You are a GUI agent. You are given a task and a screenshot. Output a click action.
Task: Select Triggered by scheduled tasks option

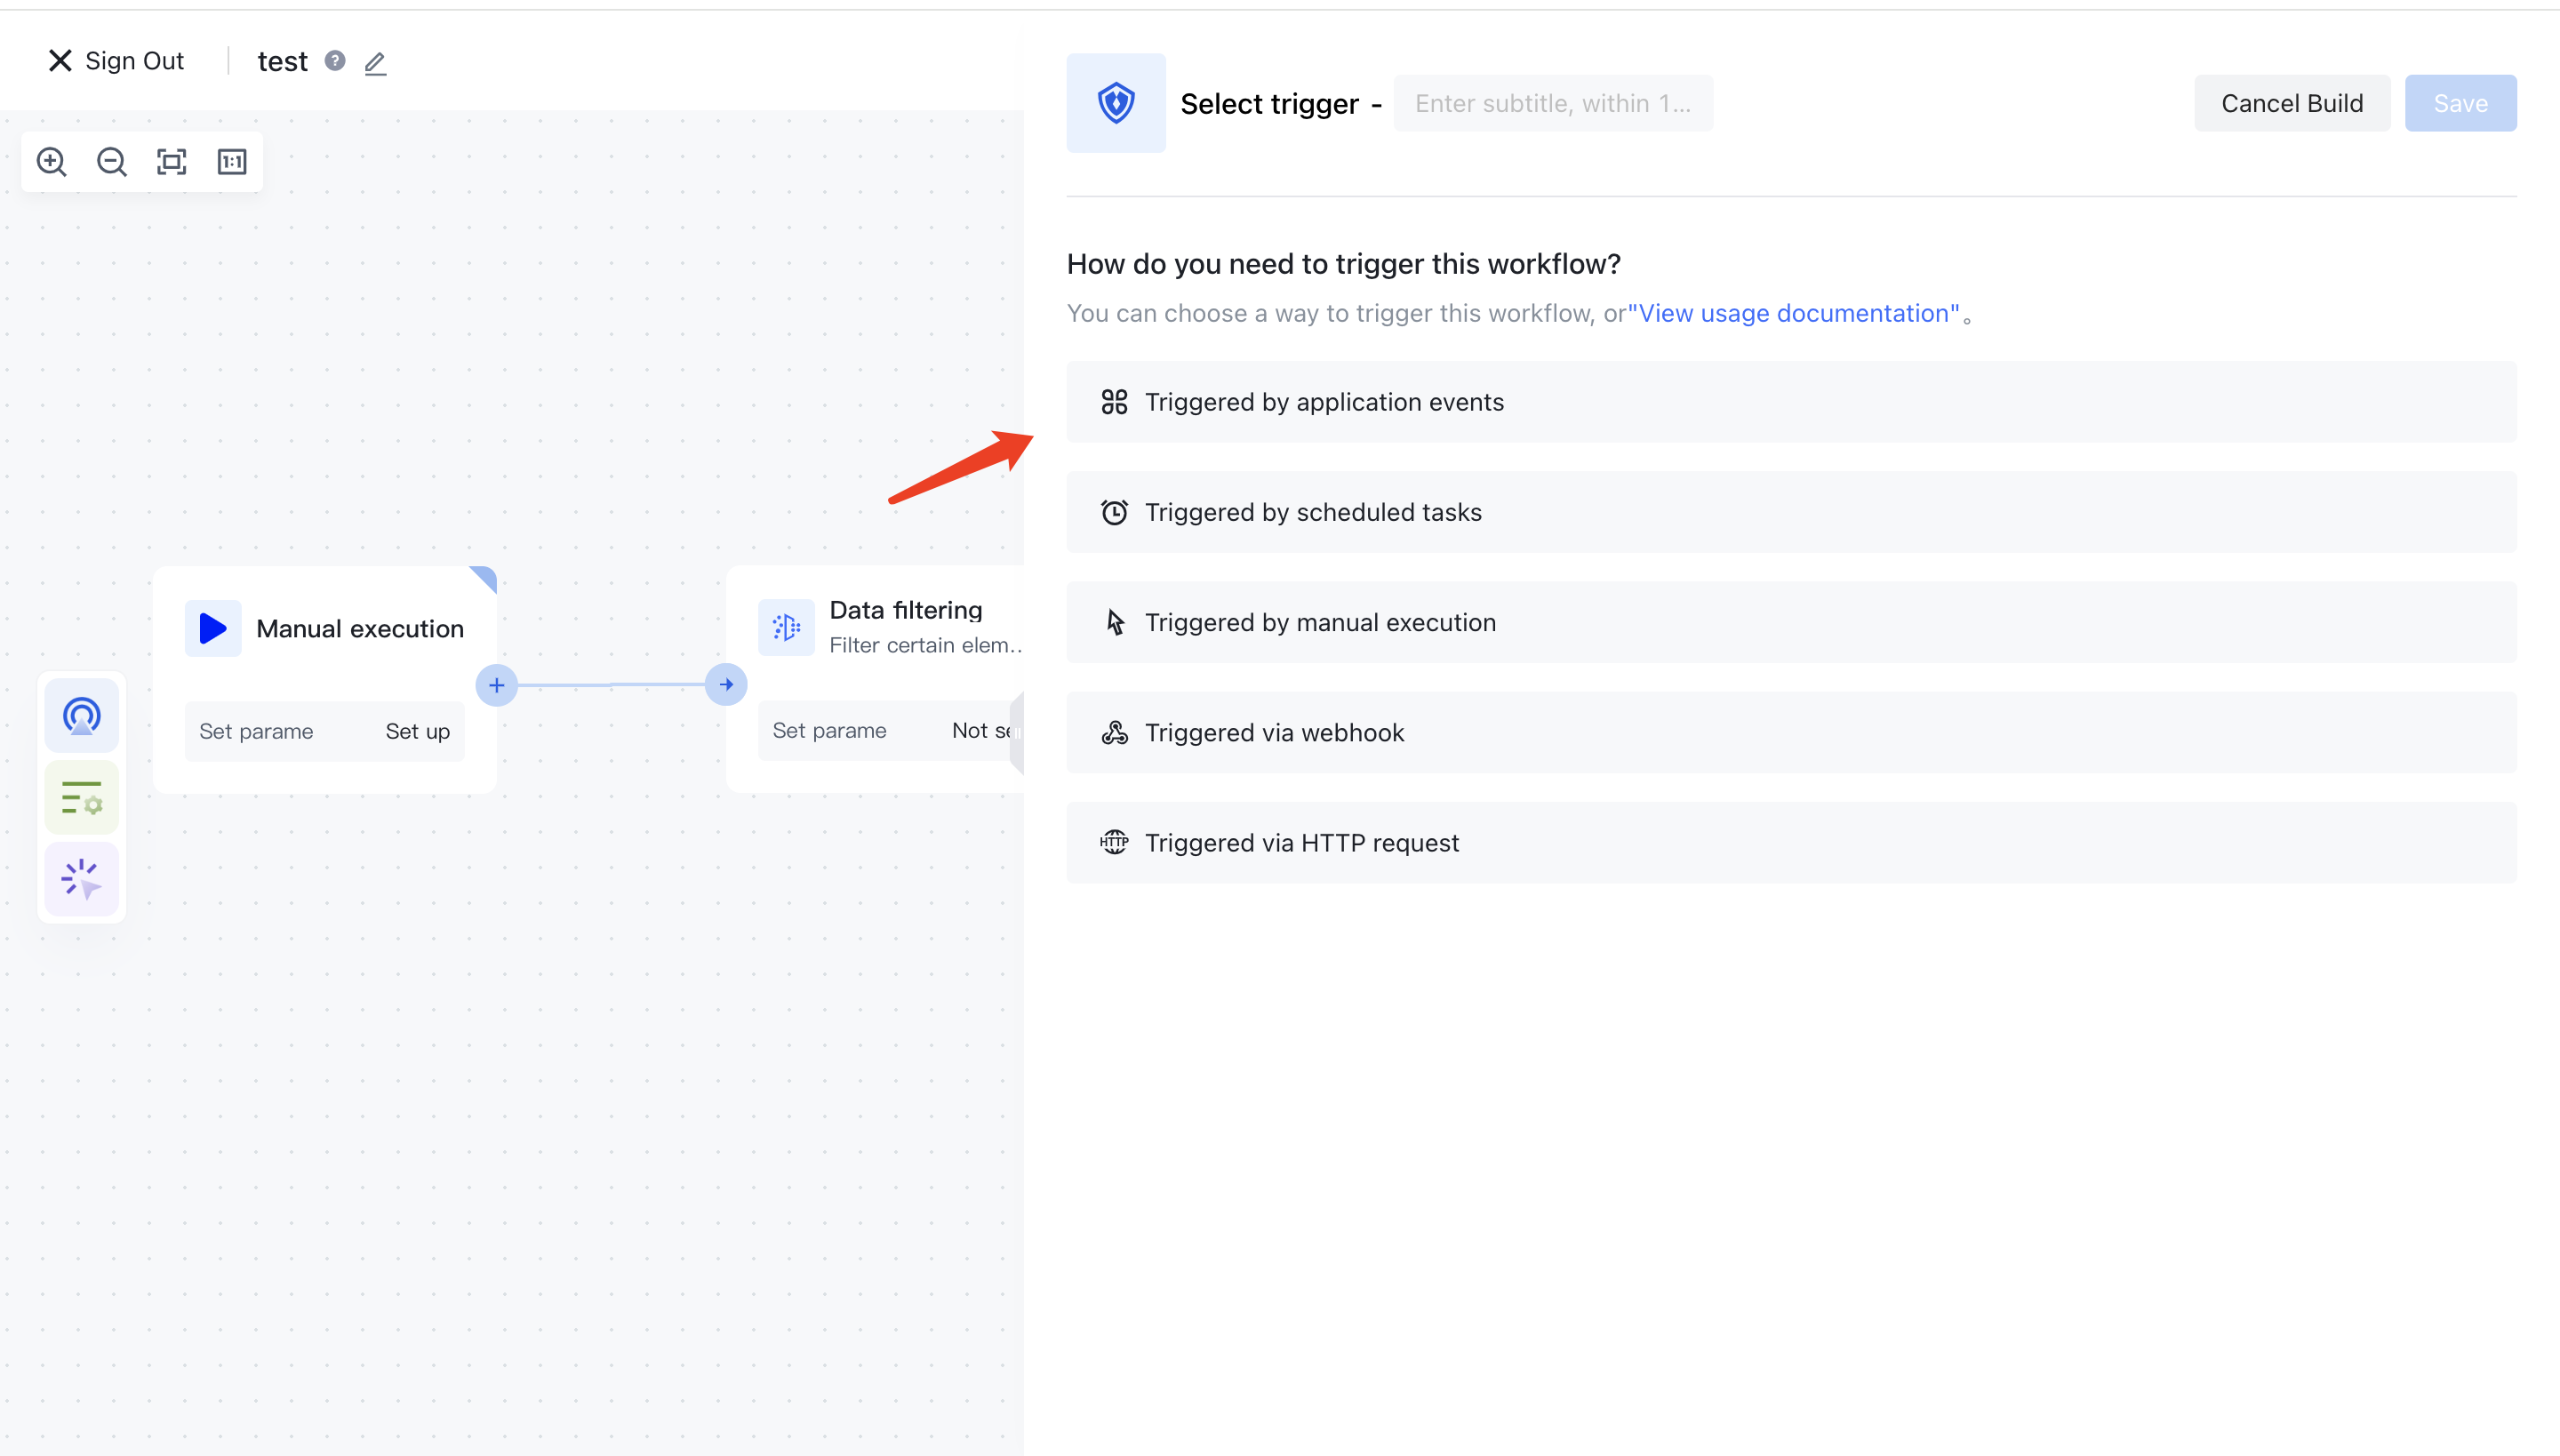pyautogui.click(x=1790, y=512)
